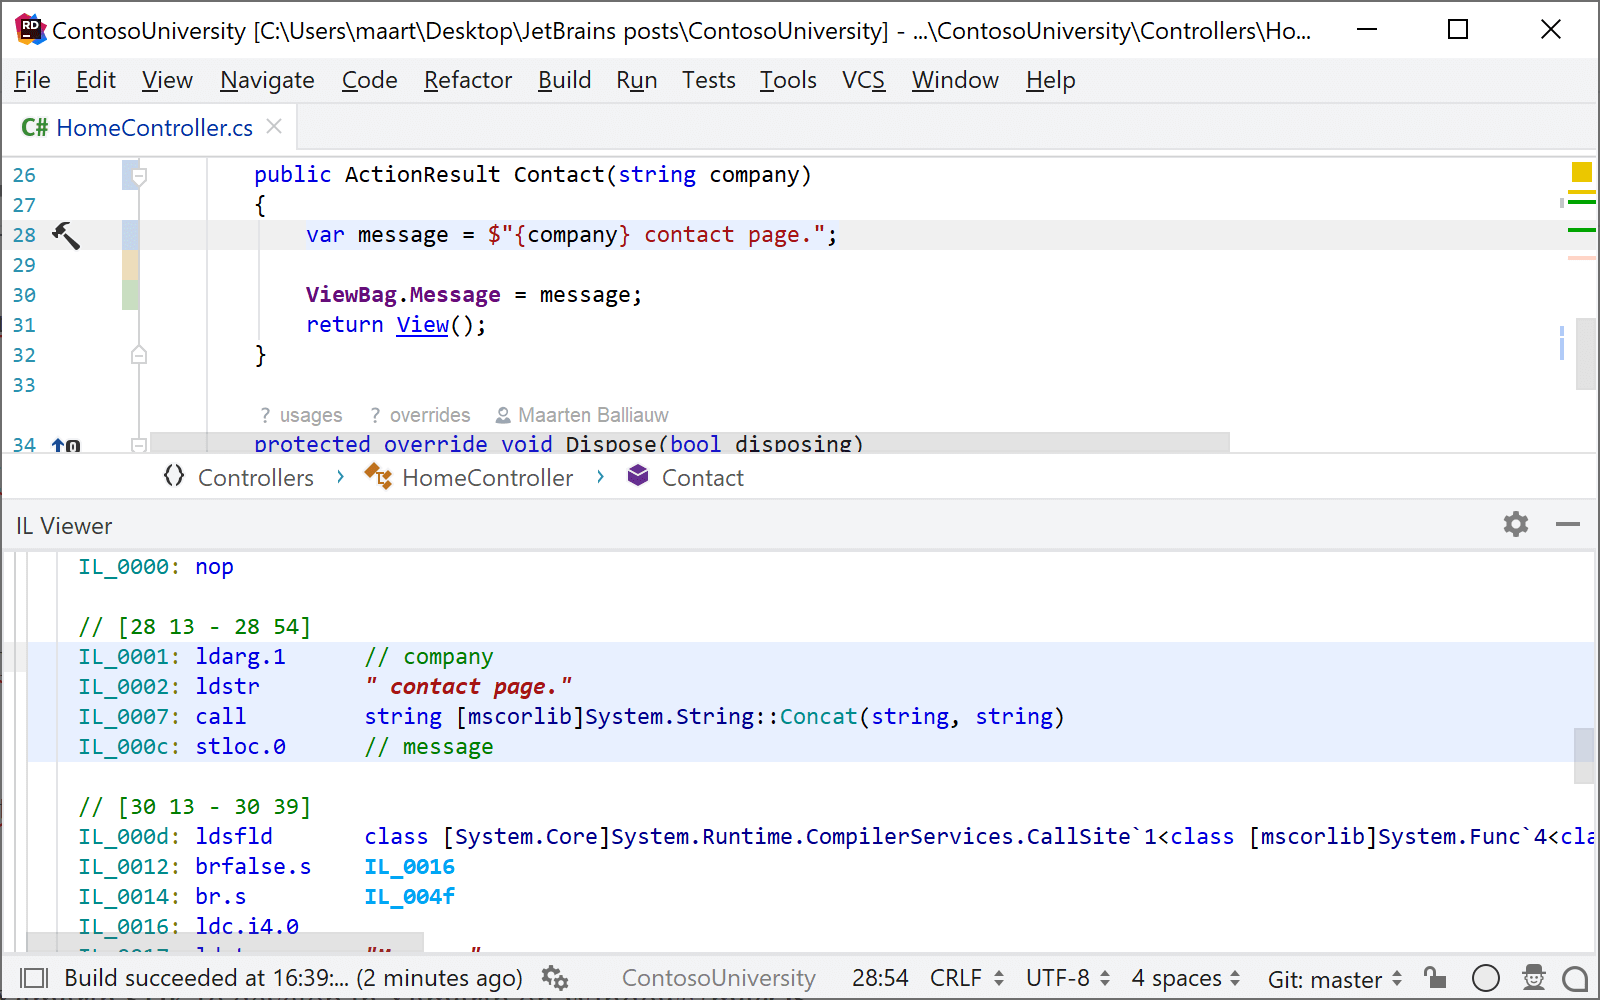Open the hat-wearing person icon in status bar
This screenshot has width=1600, height=1000.
(1533, 978)
